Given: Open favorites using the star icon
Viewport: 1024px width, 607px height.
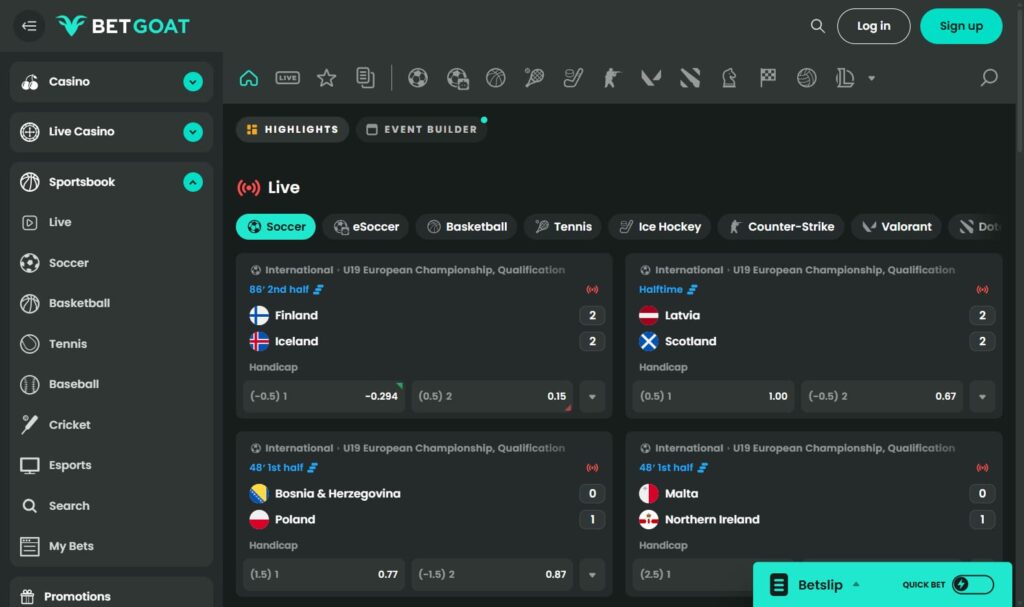Looking at the screenshot, I should coord(326,76).
